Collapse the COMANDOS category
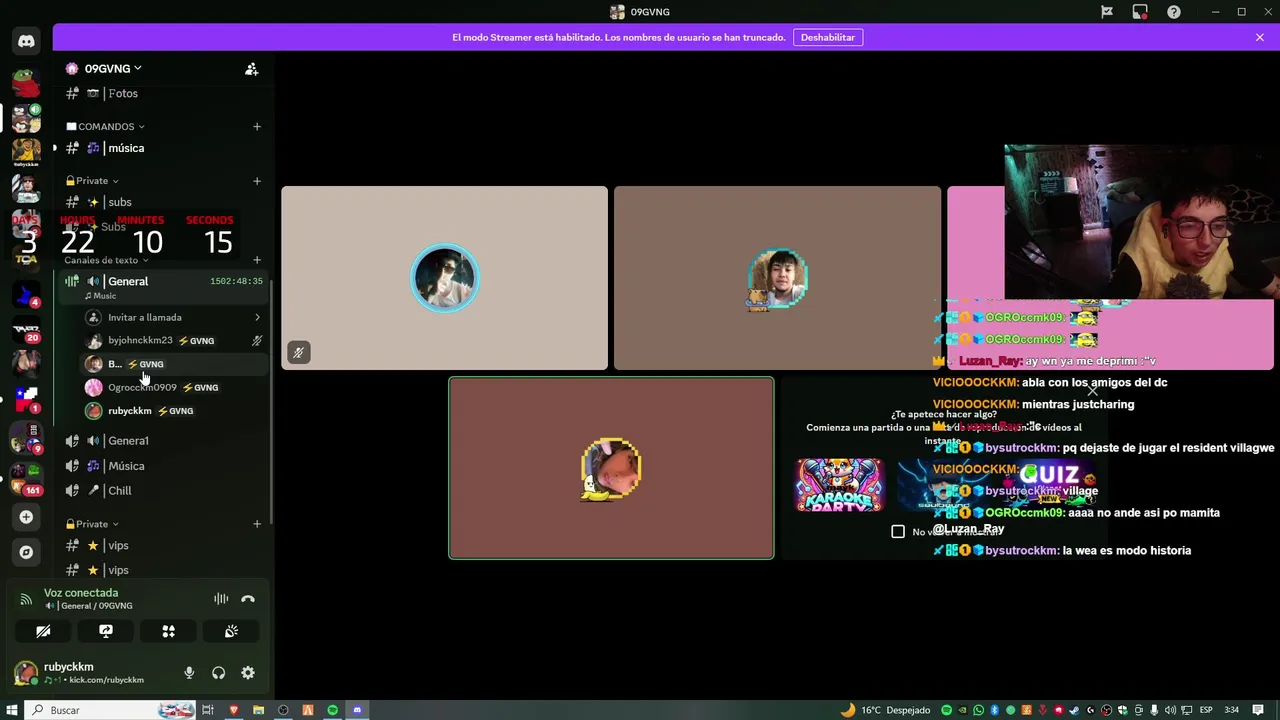1280x720 pixels. click(x=105, y=127)
